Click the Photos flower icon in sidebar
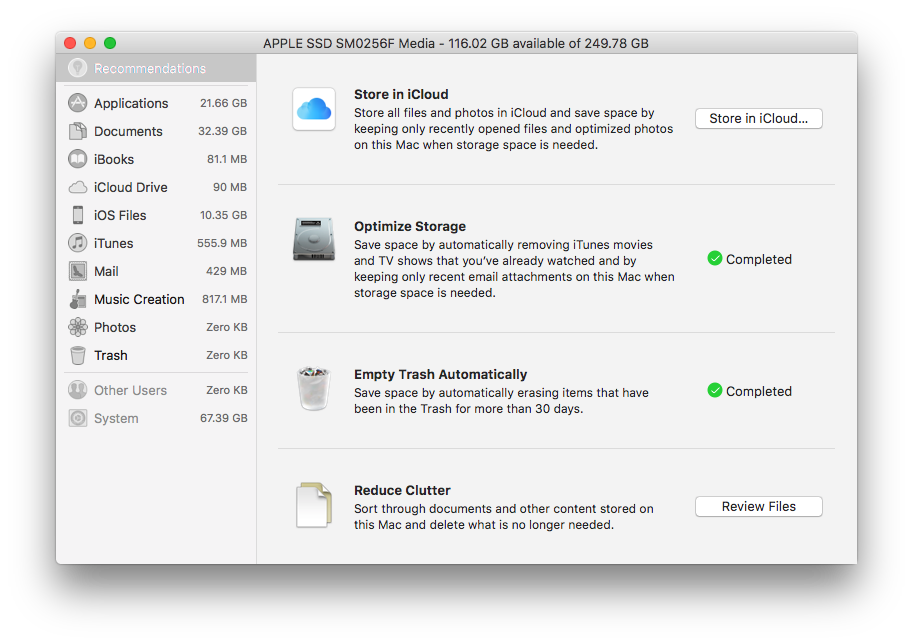 (77, 327)
